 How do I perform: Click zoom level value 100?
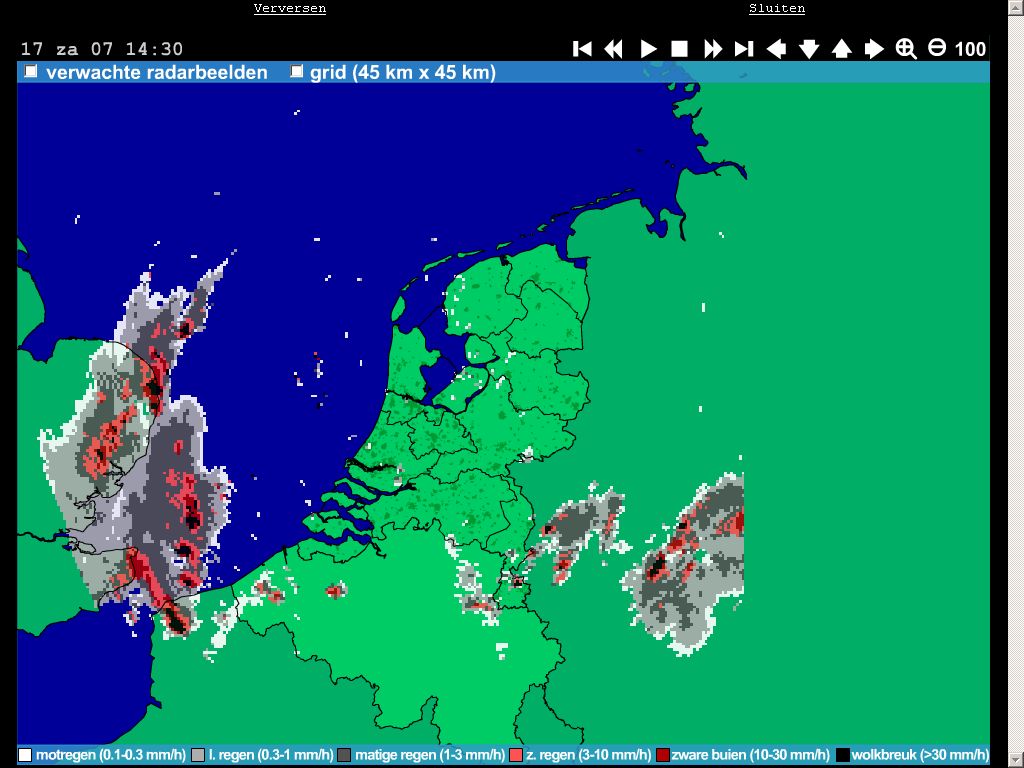970,49
